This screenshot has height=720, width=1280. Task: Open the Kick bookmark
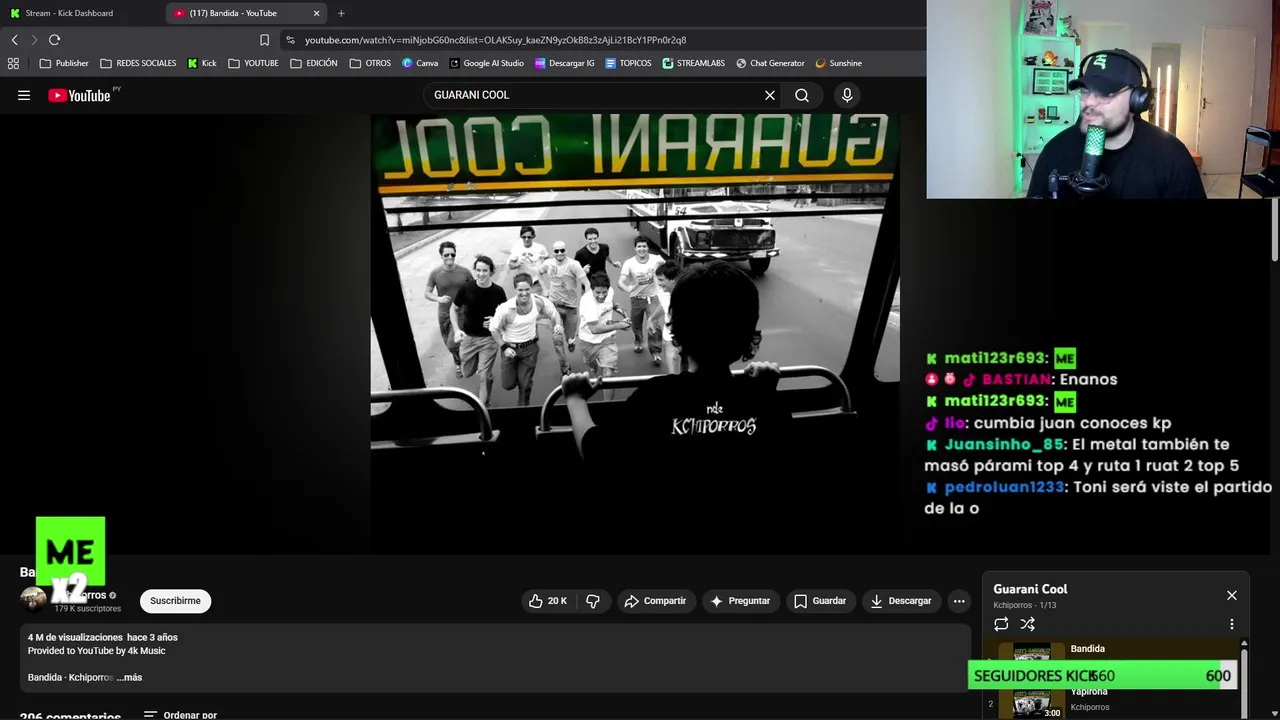click(202, 63)
